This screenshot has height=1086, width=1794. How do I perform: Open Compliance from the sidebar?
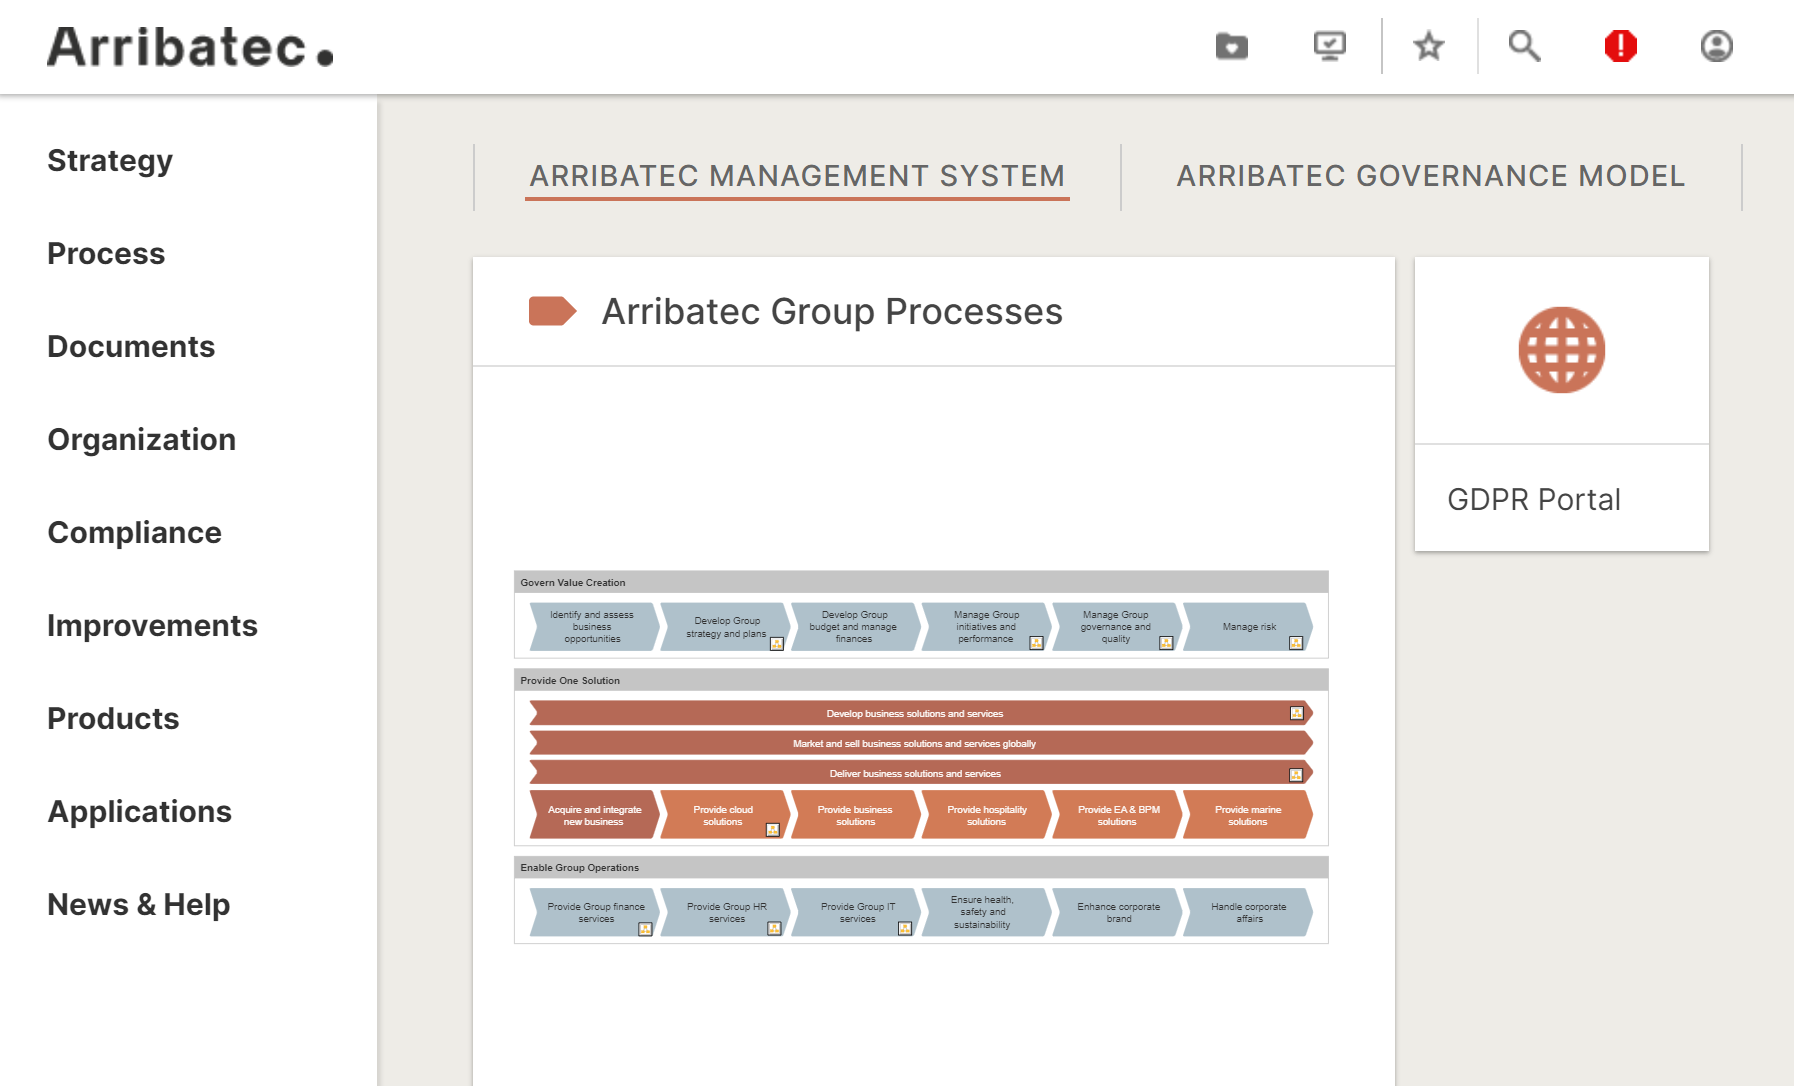(134, 532)
